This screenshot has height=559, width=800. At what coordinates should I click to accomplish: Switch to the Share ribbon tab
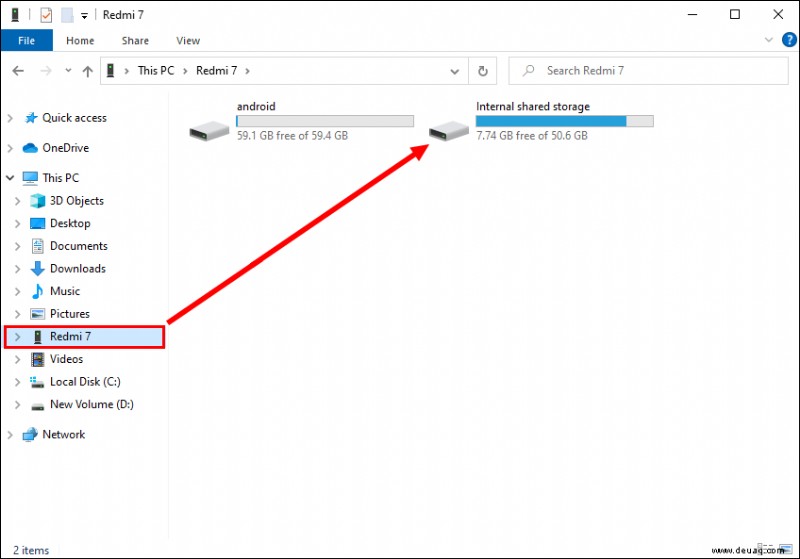[135, 40]
